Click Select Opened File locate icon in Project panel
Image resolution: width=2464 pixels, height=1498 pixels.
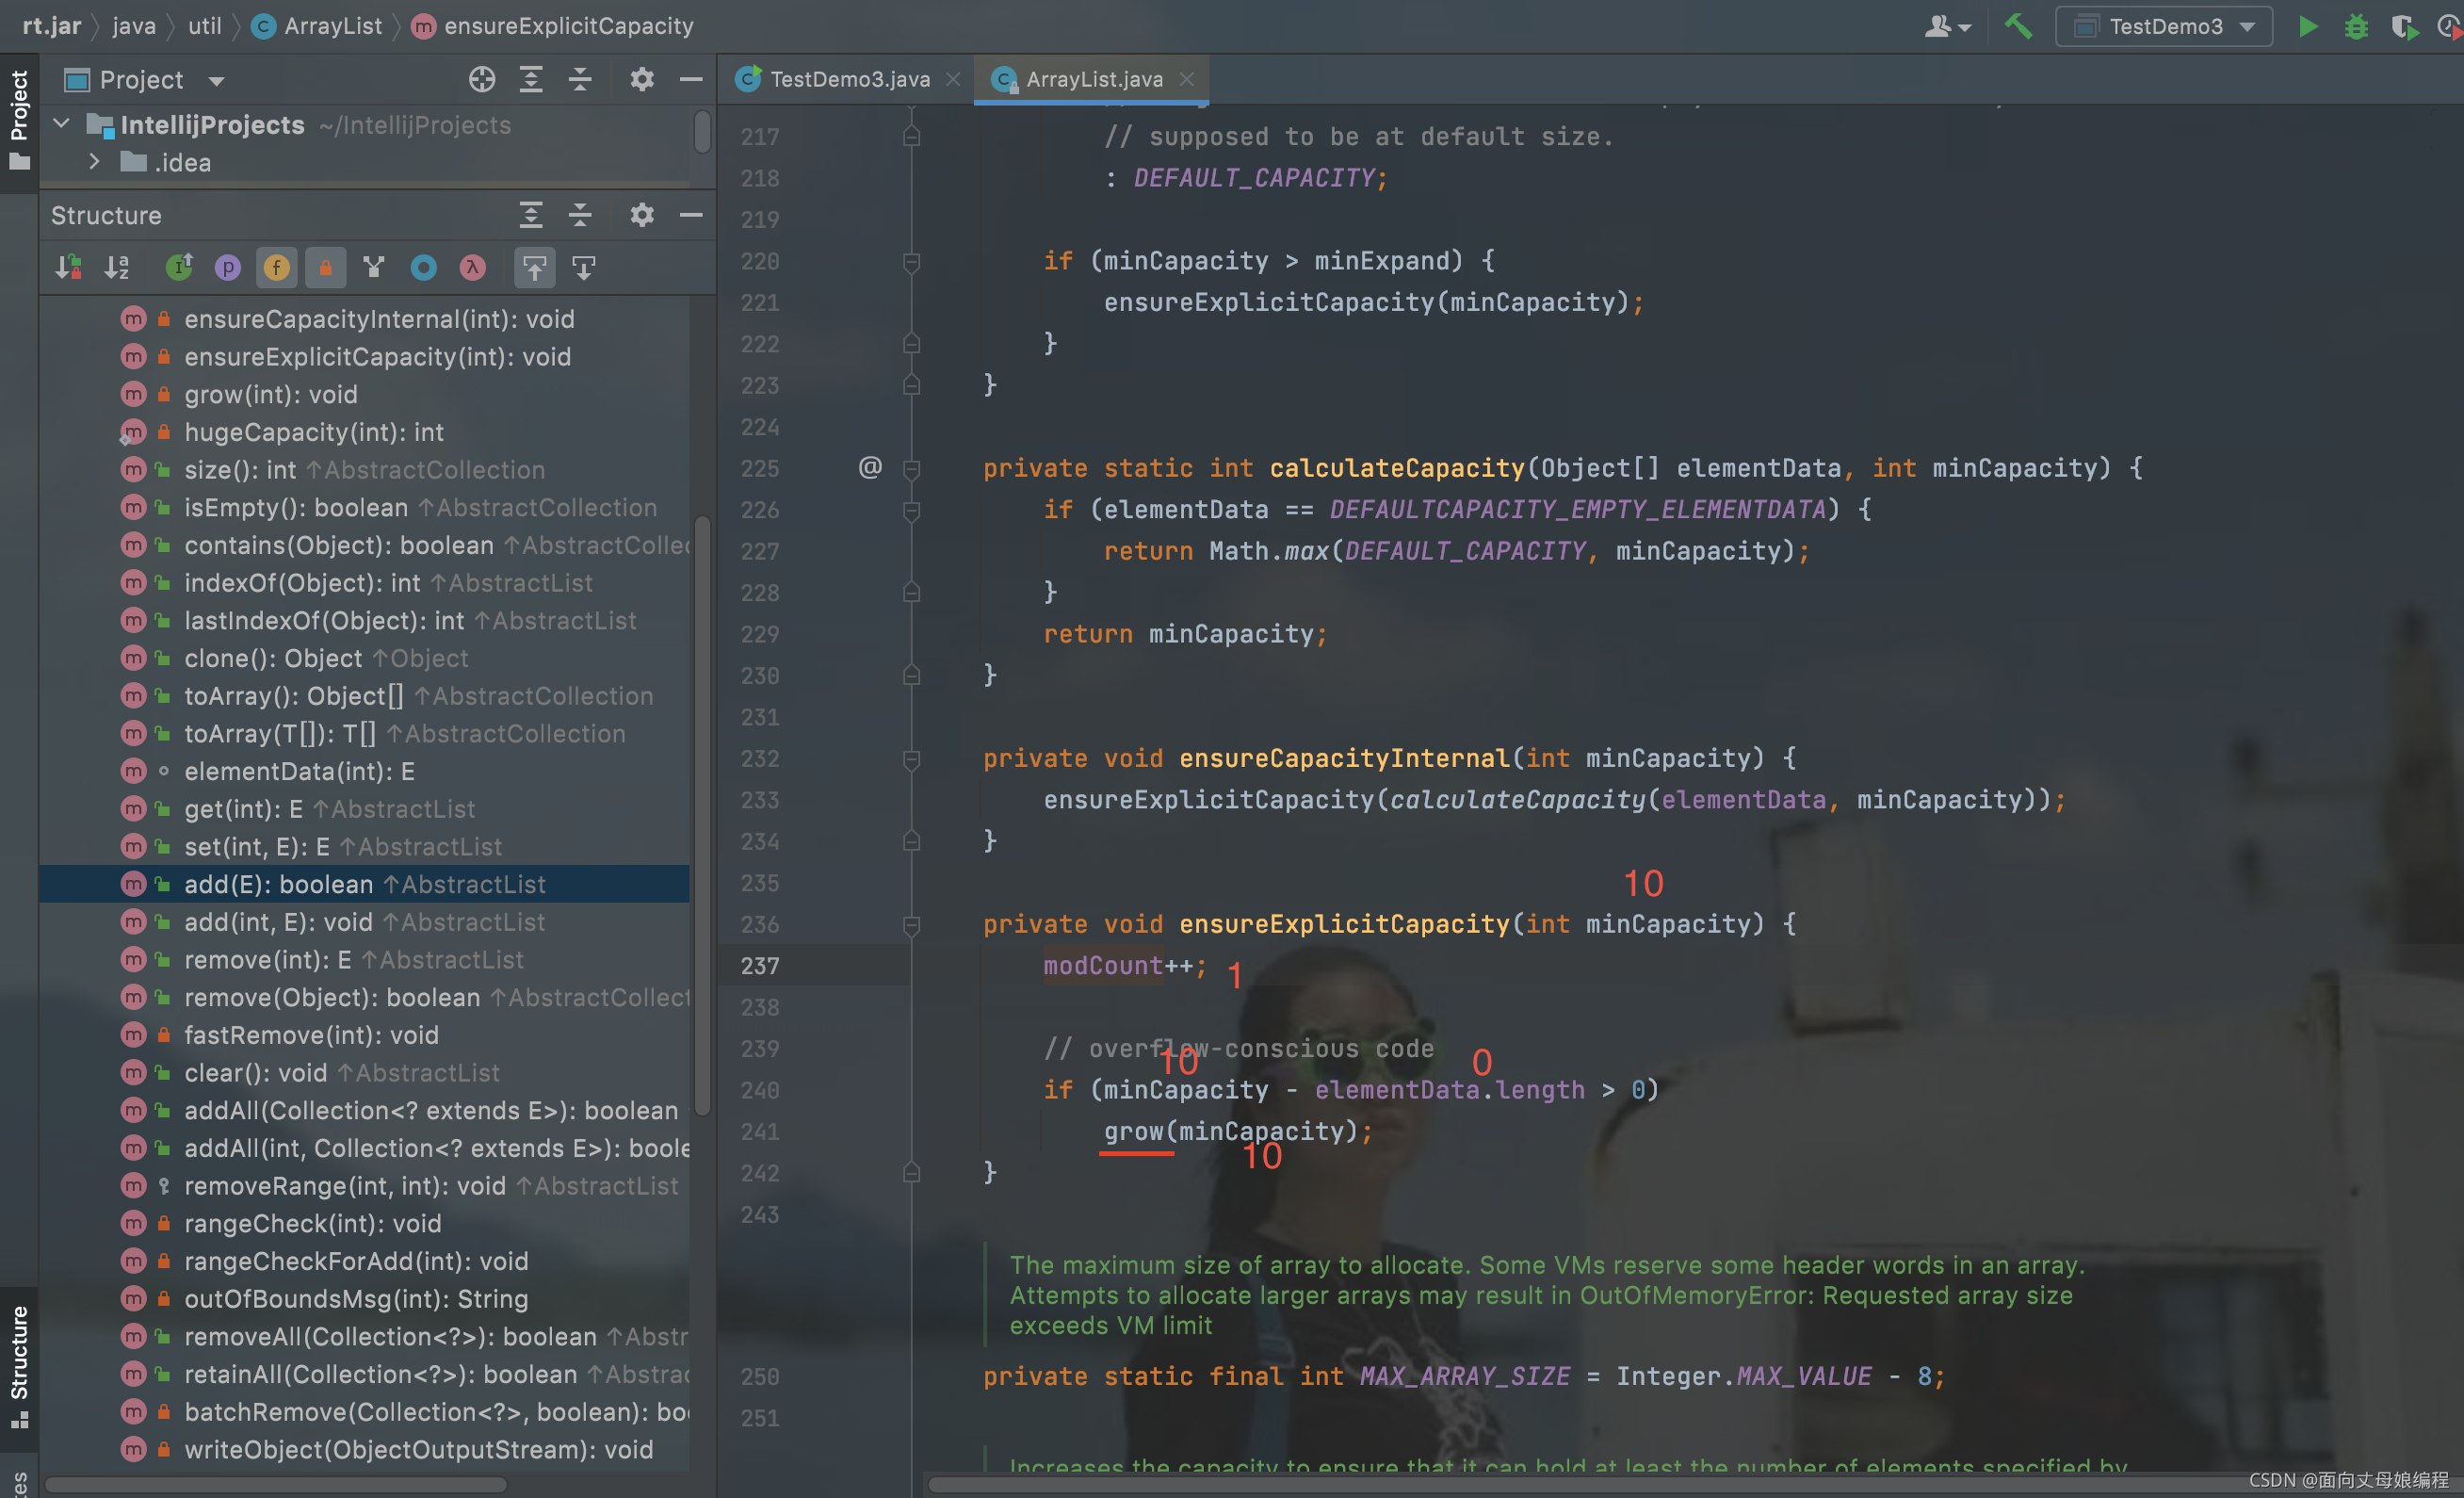click(x=482, y=79)
